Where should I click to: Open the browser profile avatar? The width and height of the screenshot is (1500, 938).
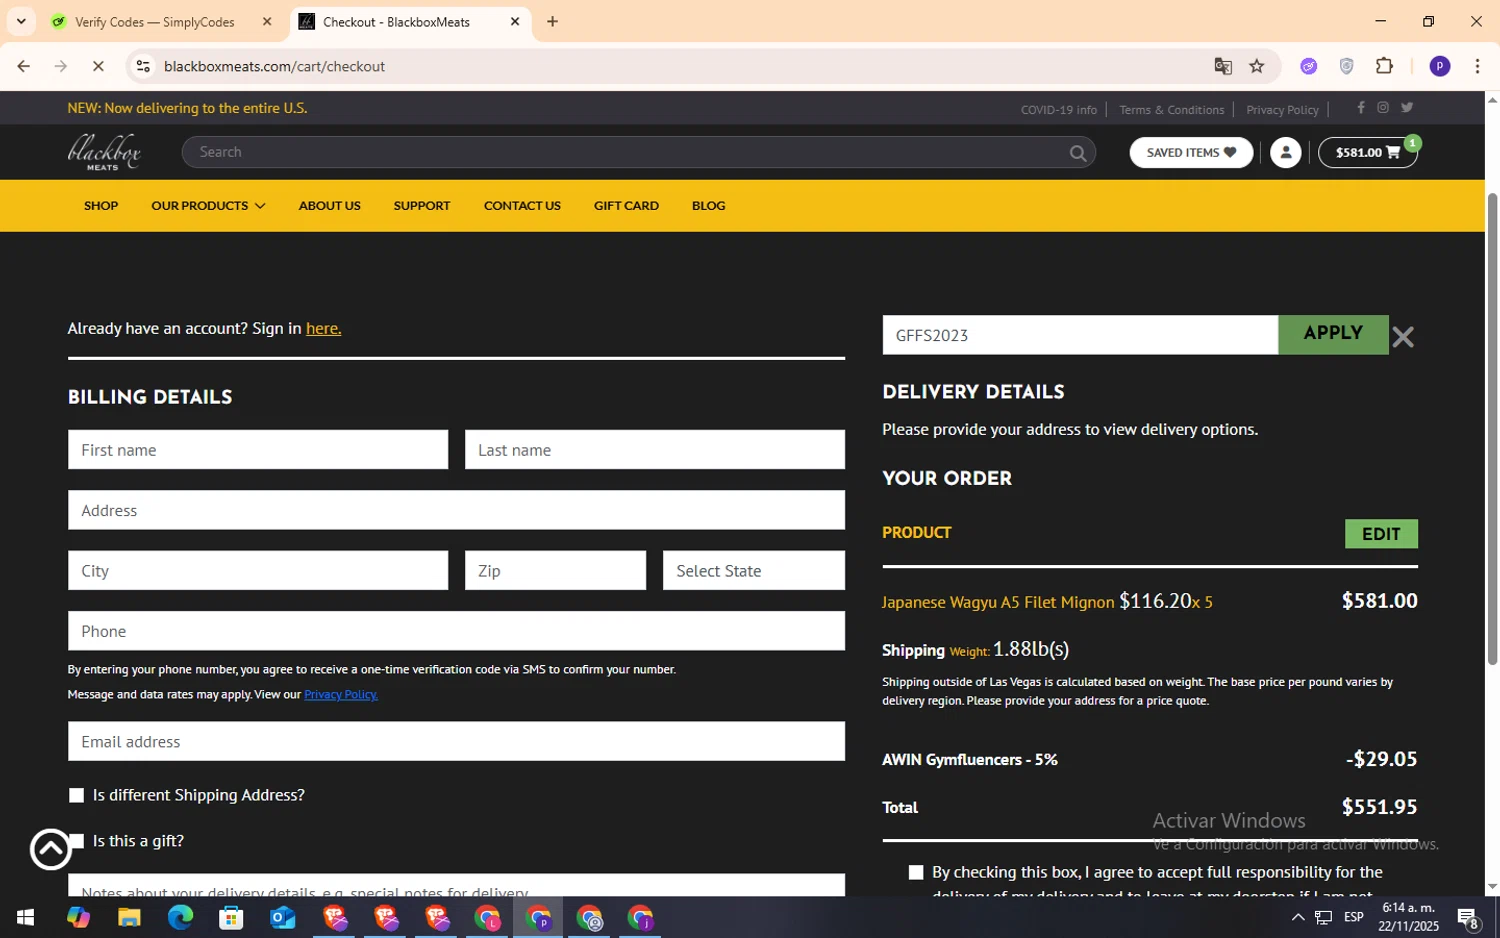[x=1440, y=66]
